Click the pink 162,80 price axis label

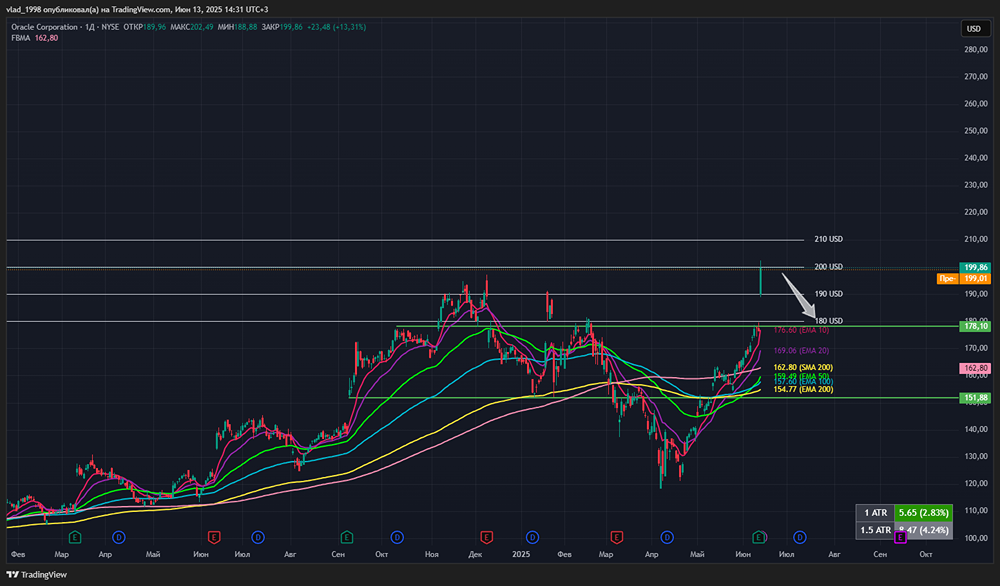click(x=975, y=369)
